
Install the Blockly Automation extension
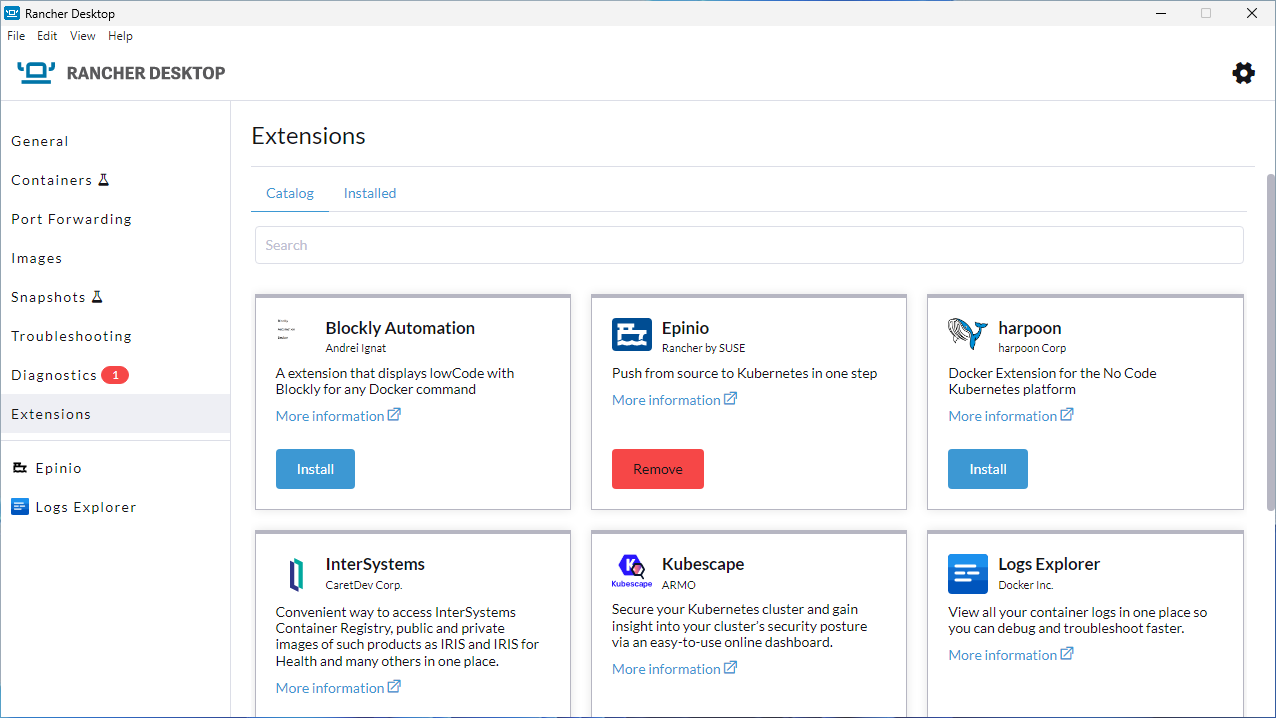pyautogui.click(x=315, y=469)
